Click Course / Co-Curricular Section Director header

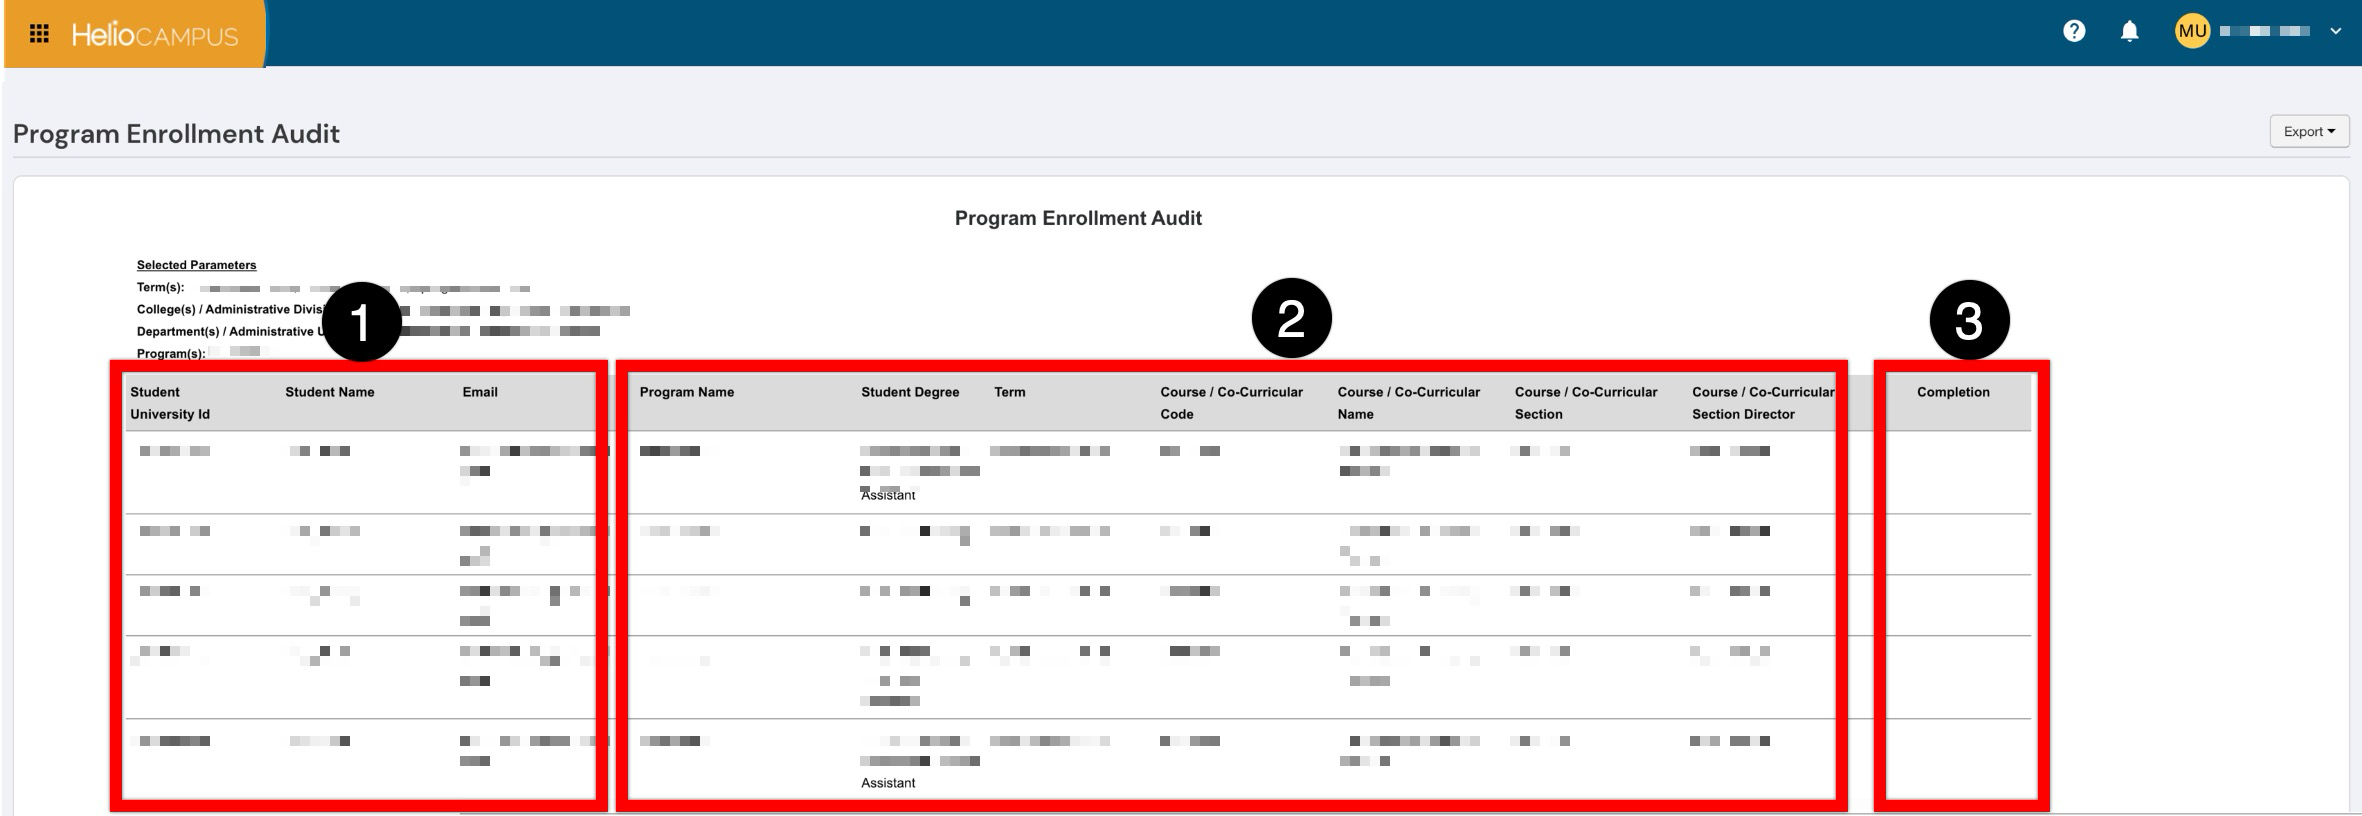(1762, 403)
